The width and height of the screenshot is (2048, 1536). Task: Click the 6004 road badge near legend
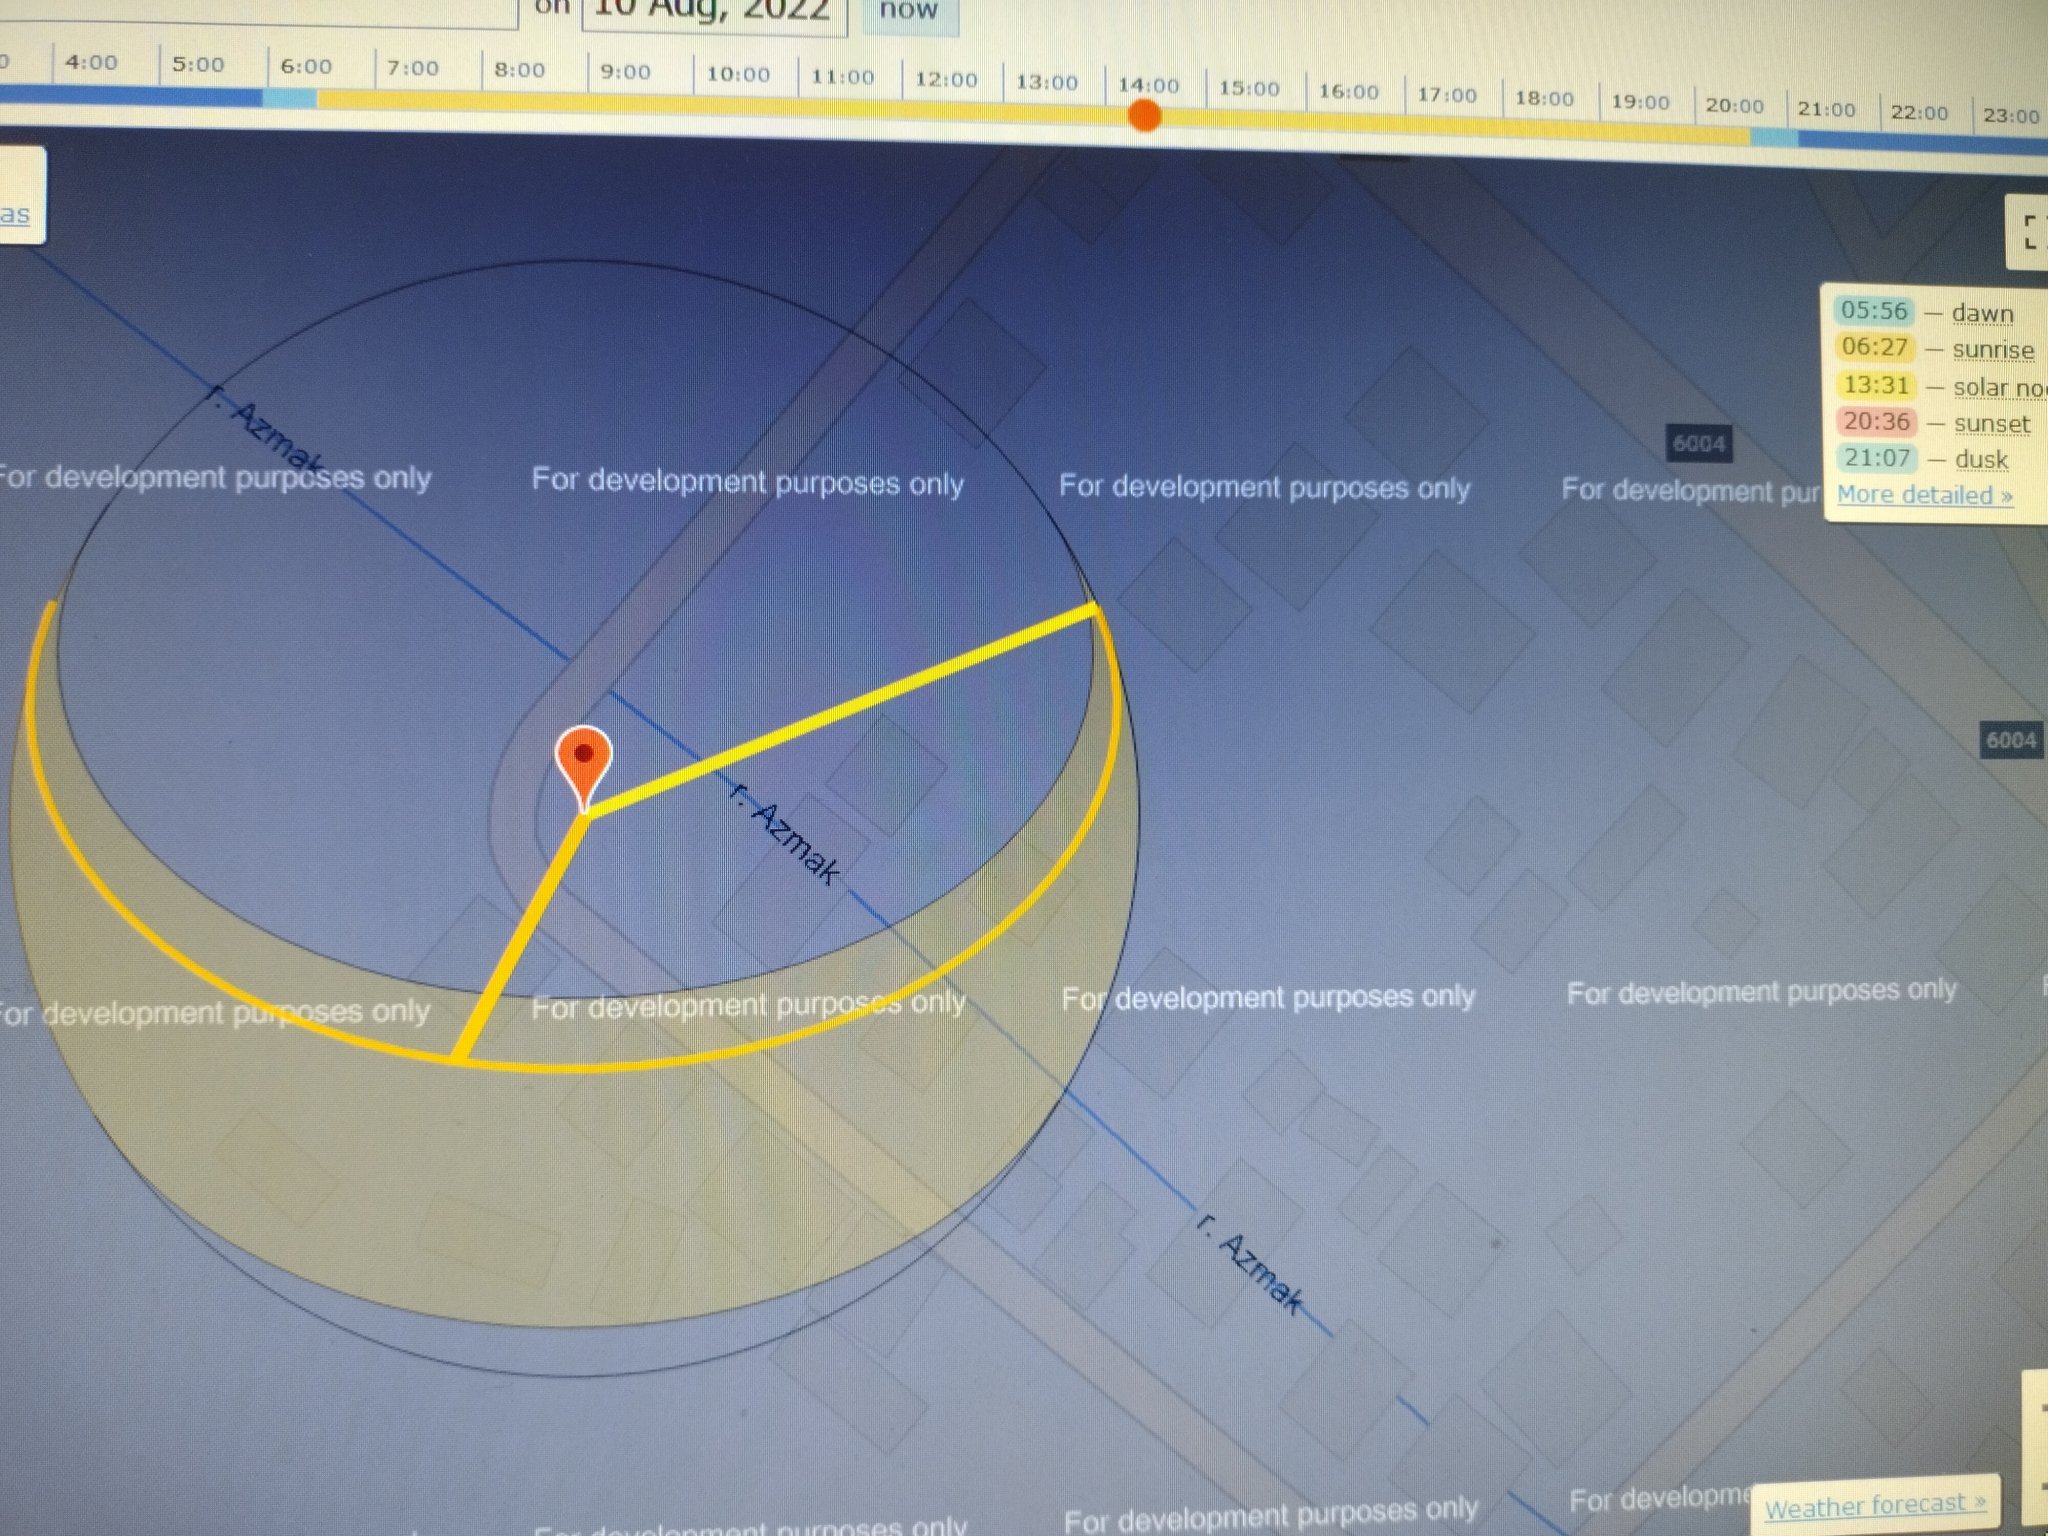point(1699,444)
